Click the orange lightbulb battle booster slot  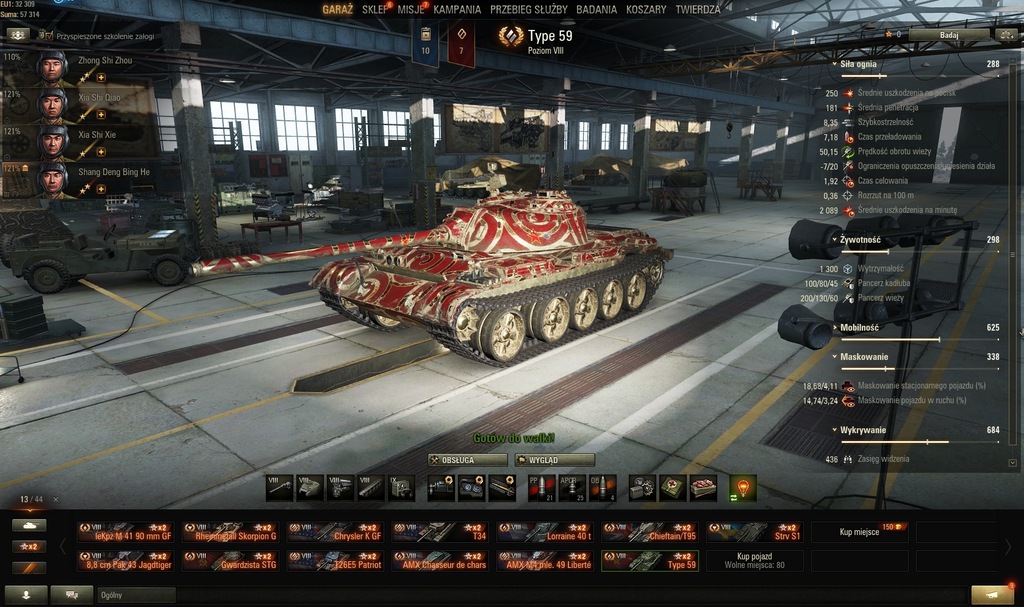(743, 488)
